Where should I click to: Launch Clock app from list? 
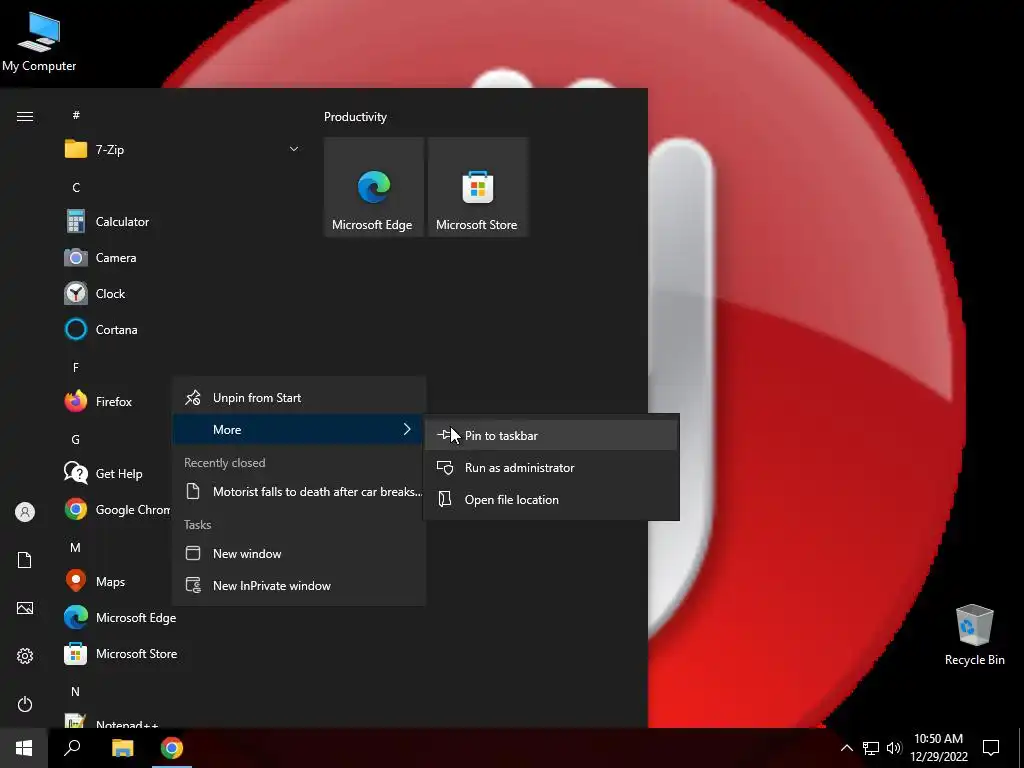181,294
